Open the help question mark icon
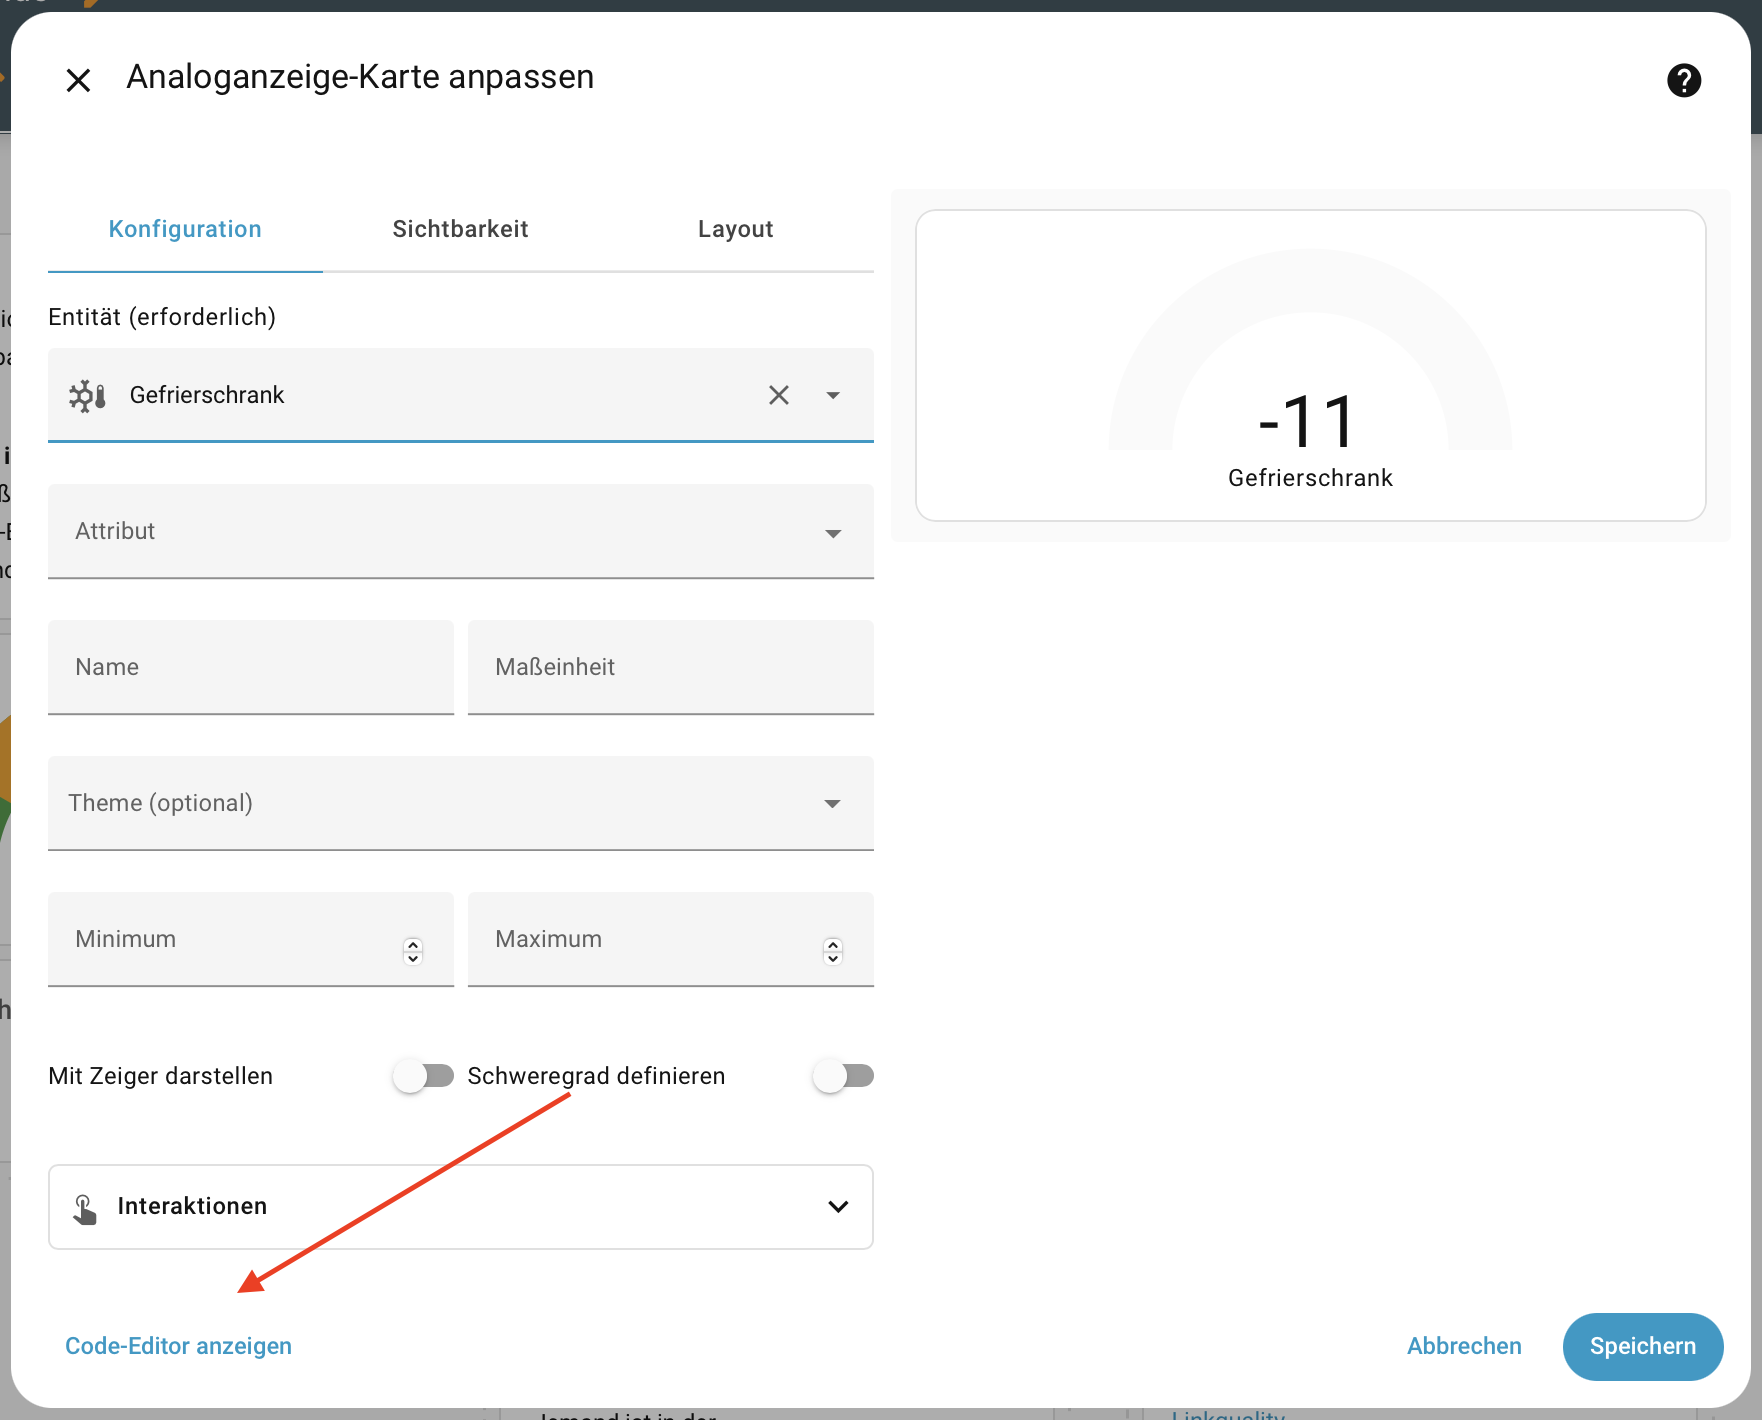Screen dimensions: 1762x1420 pos(1684,80)
